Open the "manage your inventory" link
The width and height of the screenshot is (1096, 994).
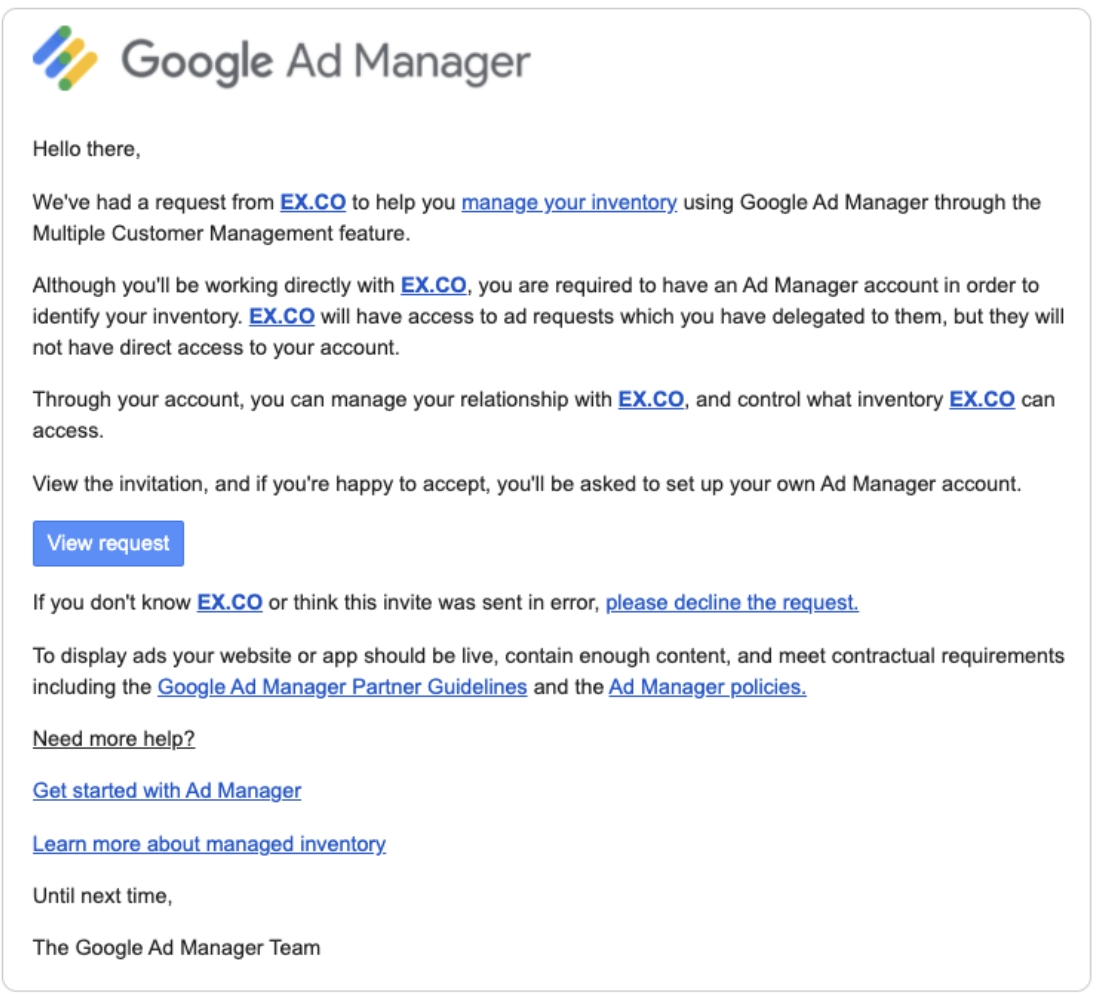coord(569,203)
